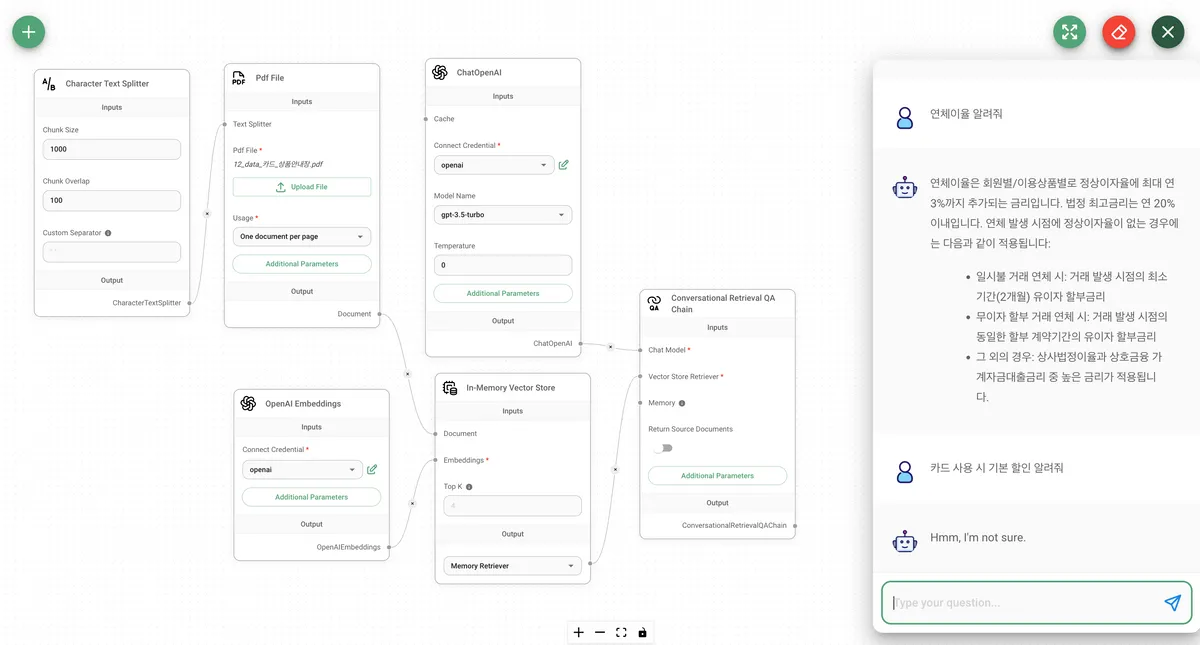Zoom out of the canvas with the minus control

(x=600, y=632)
